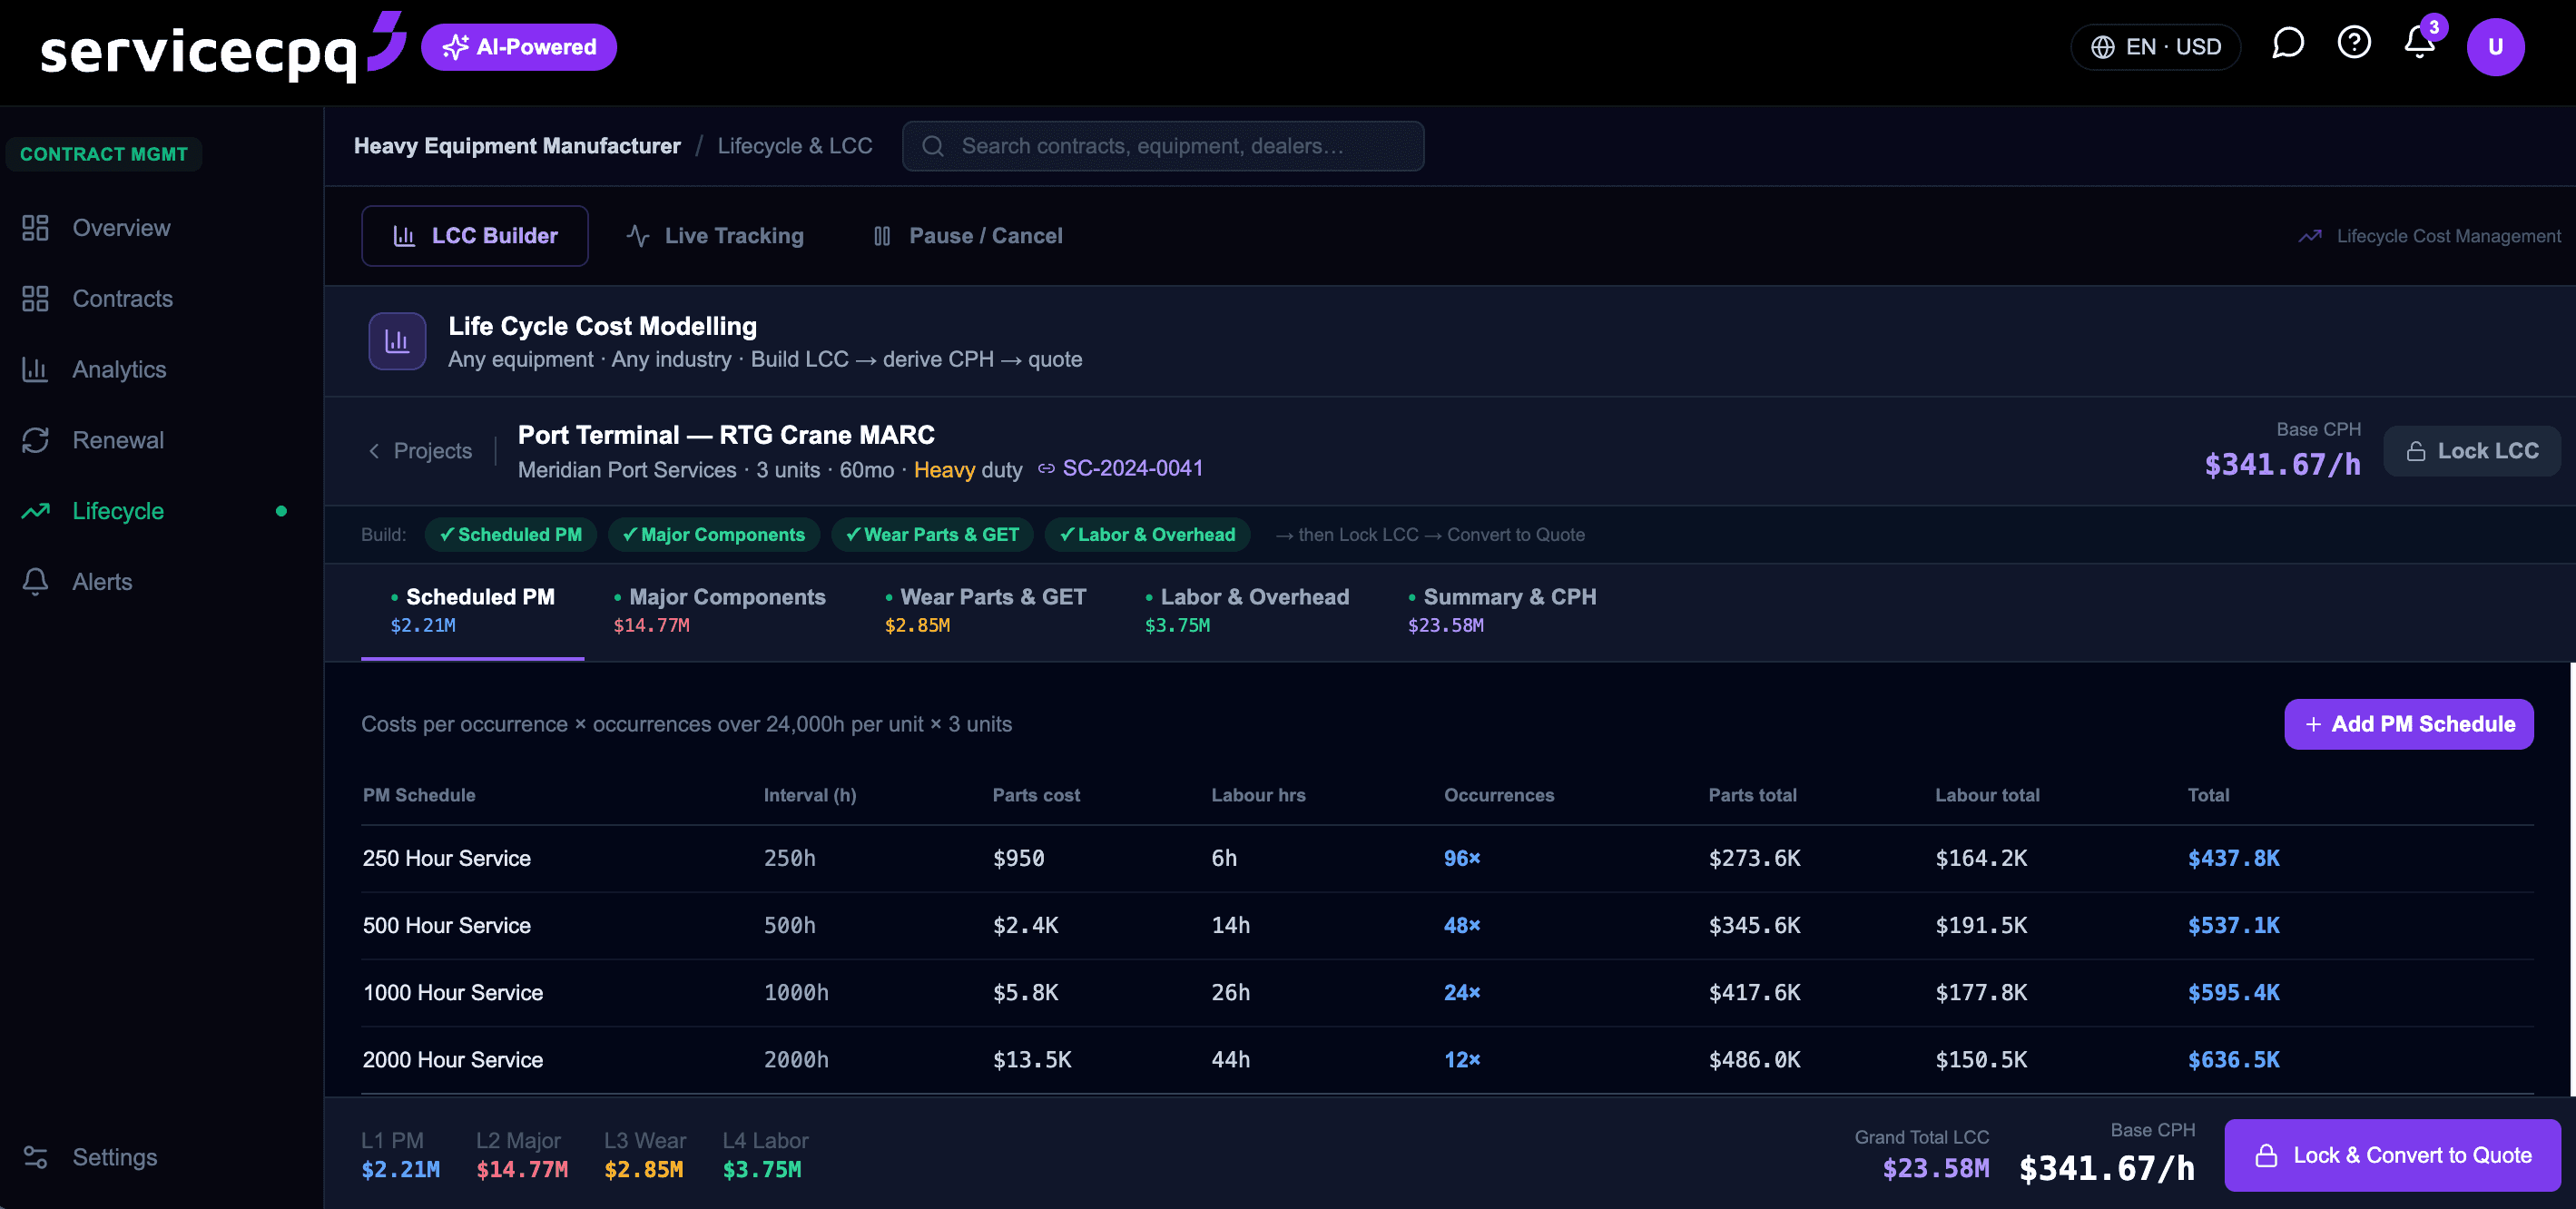The width and height of the screenshot is (2576, 1209).
Task: Open the EN · USD language selector
Action: (2154, 47)
